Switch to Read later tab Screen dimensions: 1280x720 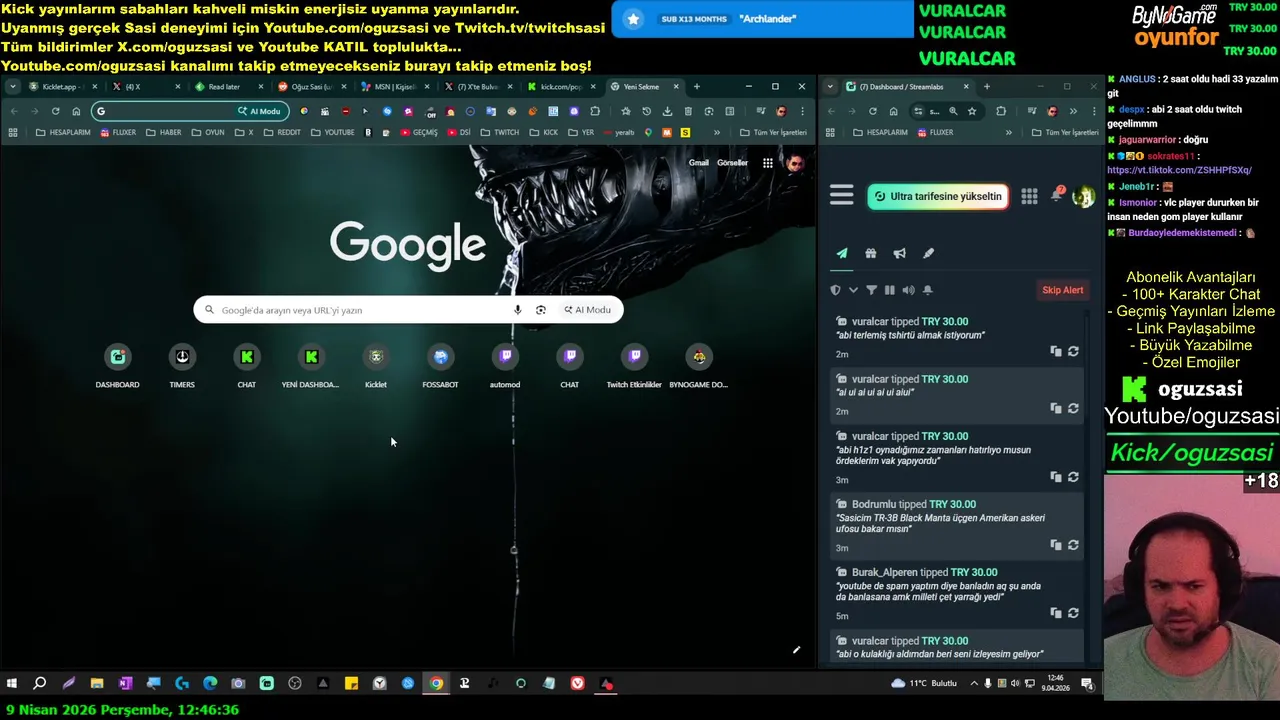(x=228, y=87)
